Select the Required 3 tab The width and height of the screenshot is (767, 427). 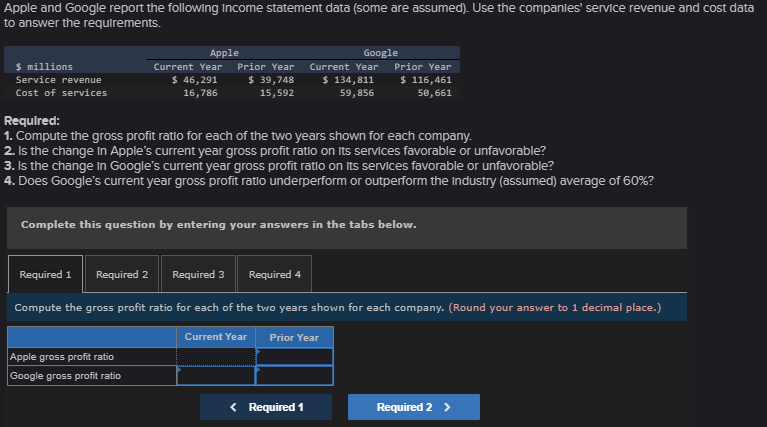coord(198,274)
